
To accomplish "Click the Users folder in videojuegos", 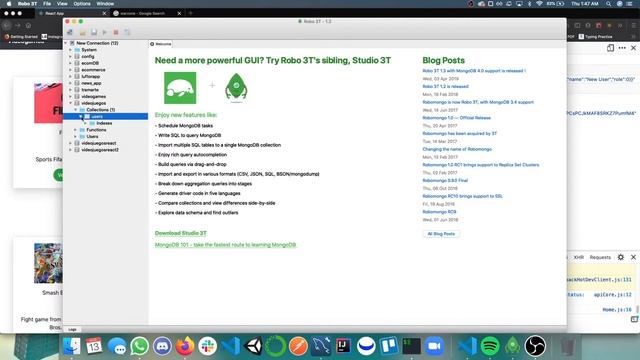I will [x=92, y=136].
